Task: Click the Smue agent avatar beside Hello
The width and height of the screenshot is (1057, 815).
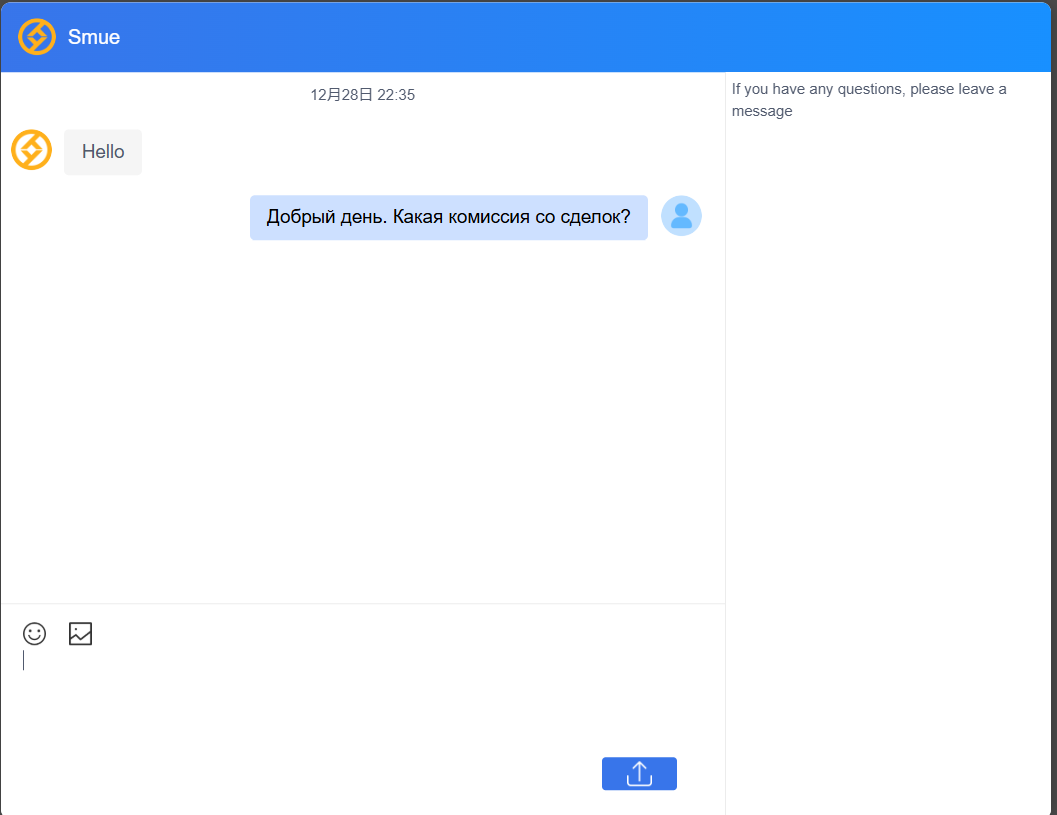Action: tap(31, 150)
